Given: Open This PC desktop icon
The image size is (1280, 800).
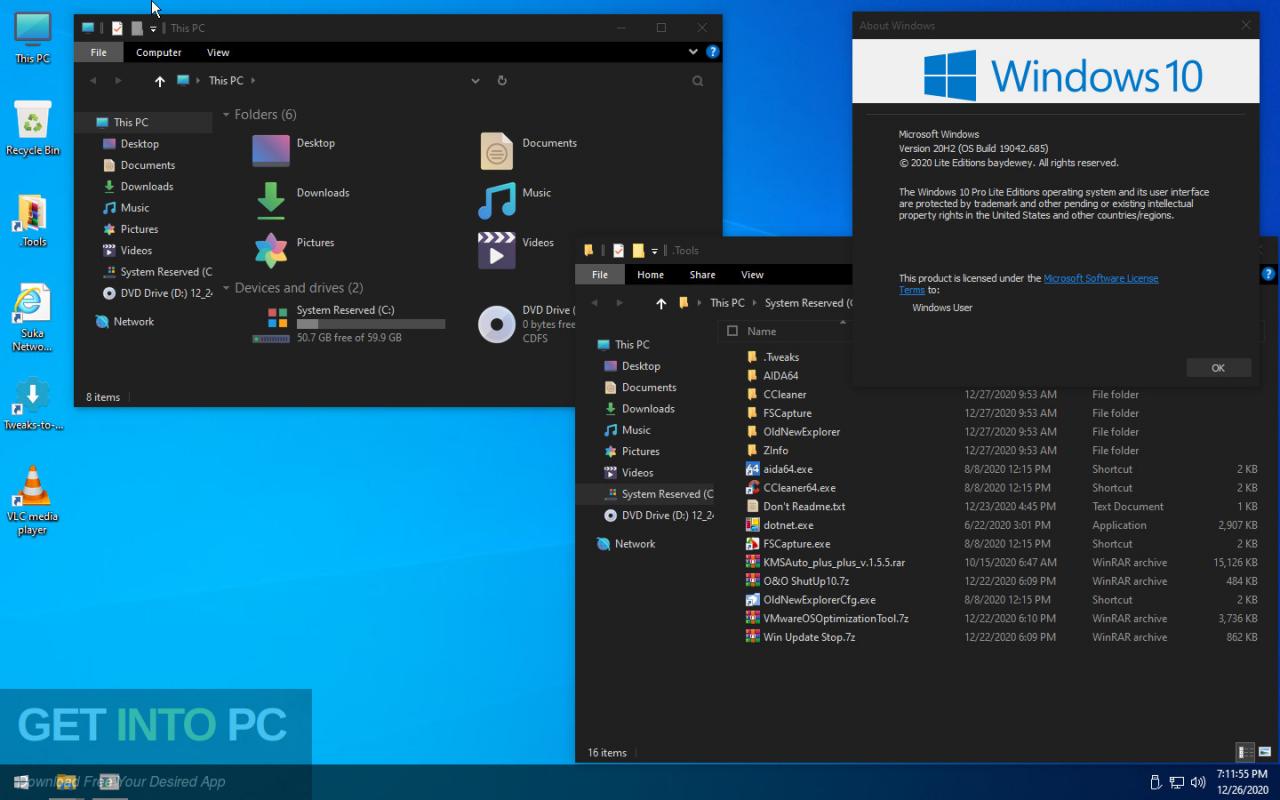Looking at the screenshot, I should pyautogui.click(x=33, y=38).
